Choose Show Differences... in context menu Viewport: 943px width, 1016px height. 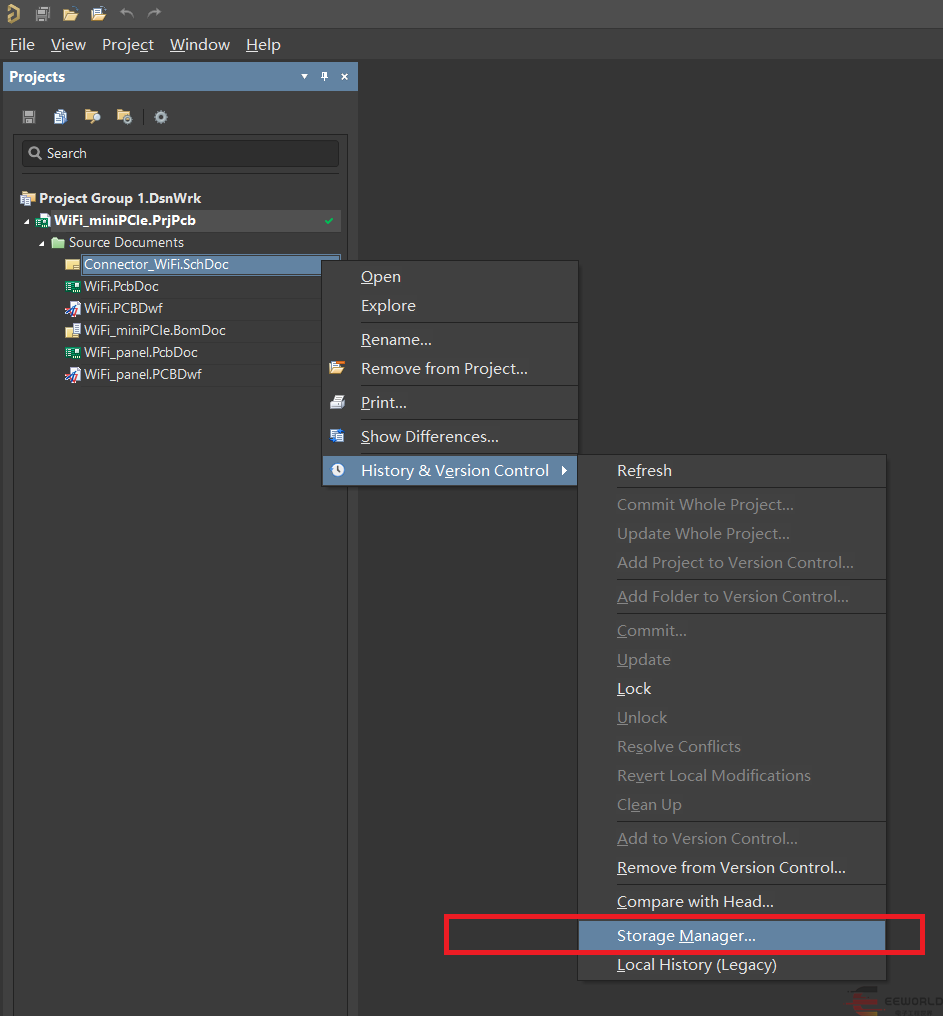point(429,437)
